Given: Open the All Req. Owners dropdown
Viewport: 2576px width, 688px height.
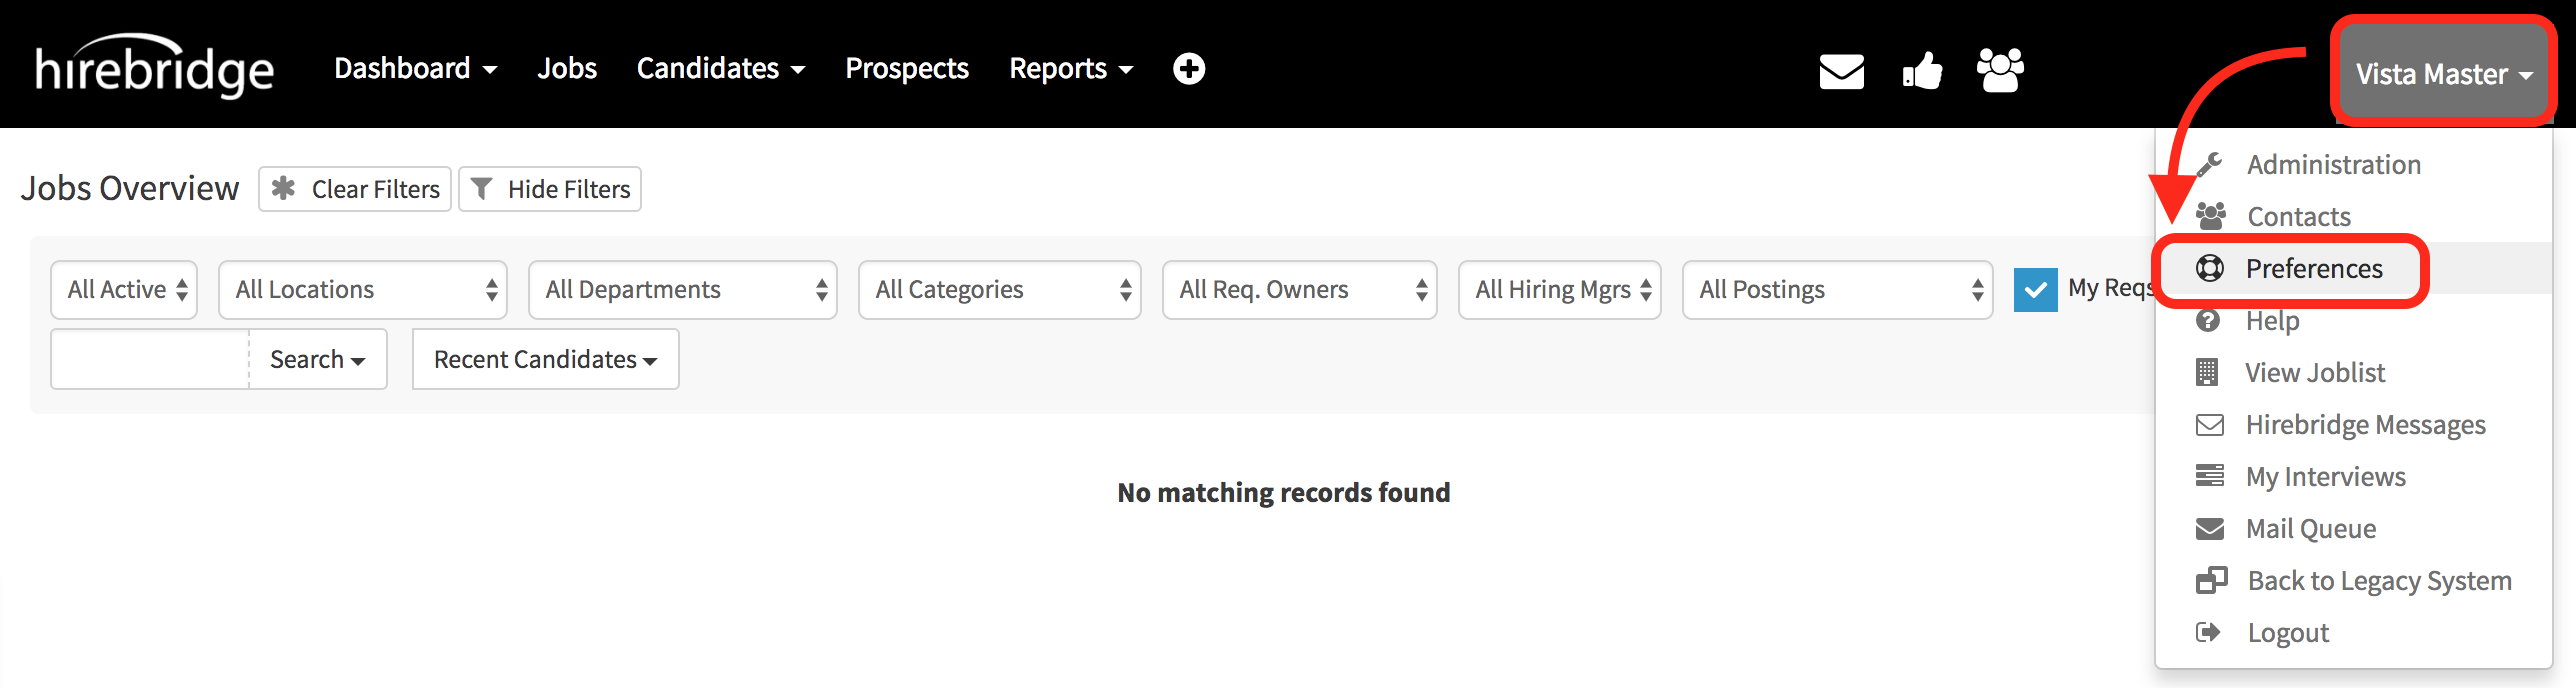Looking at the screenshot, I should tap(1299, 290).
